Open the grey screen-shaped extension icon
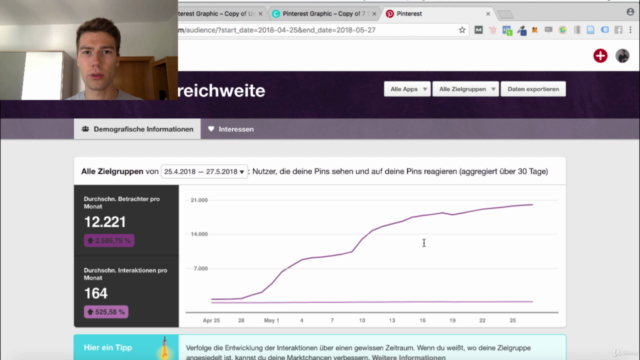640x360 pixels. point(549,30)
